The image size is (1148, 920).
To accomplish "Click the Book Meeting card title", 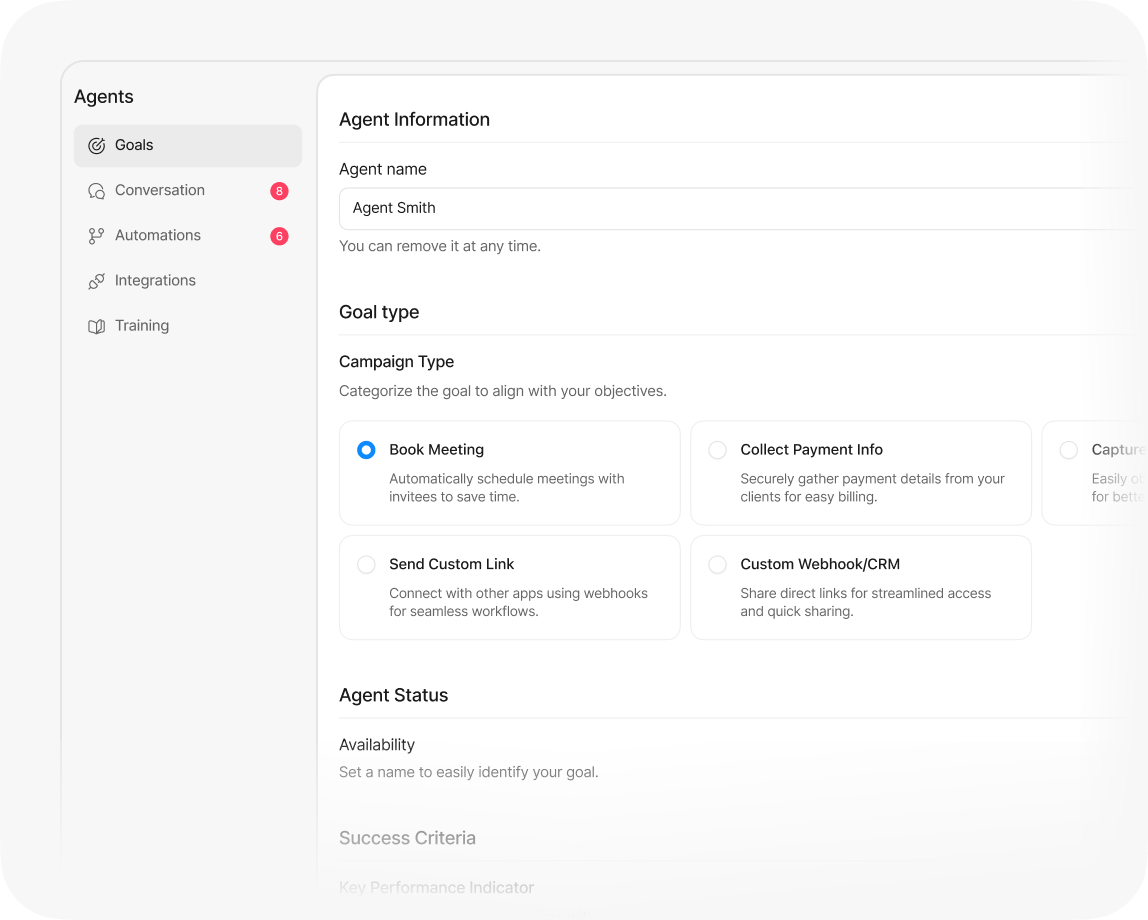I will click(x=436, y=449).
